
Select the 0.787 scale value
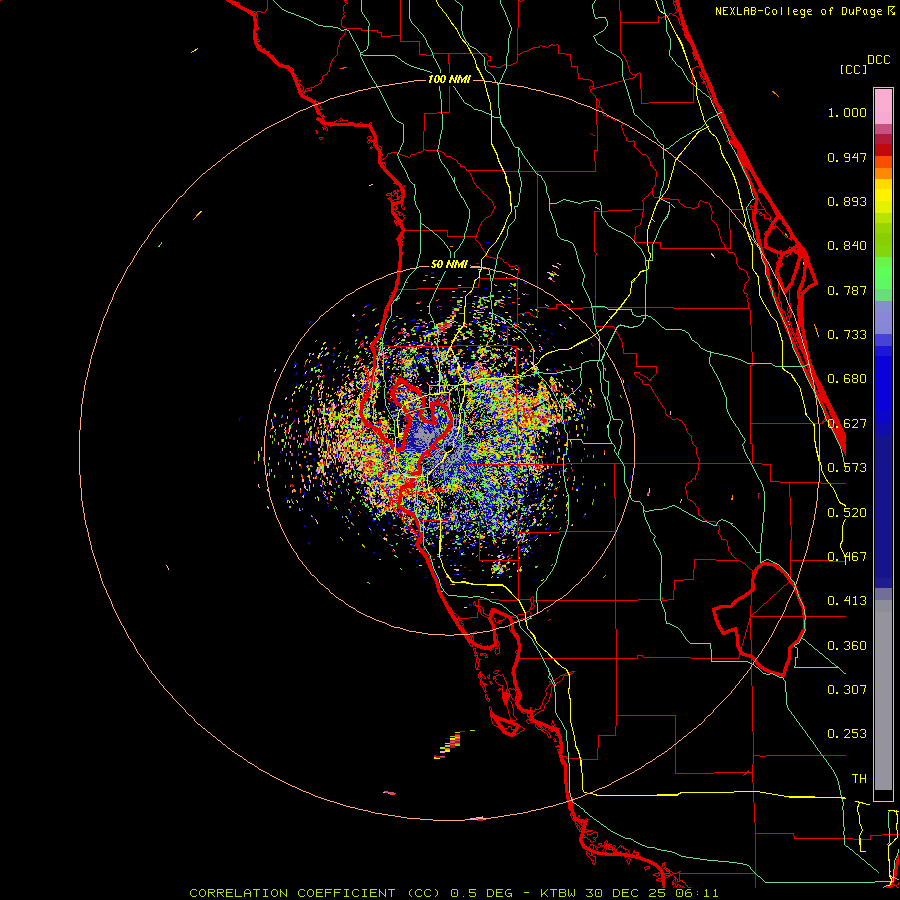(847, 290)
